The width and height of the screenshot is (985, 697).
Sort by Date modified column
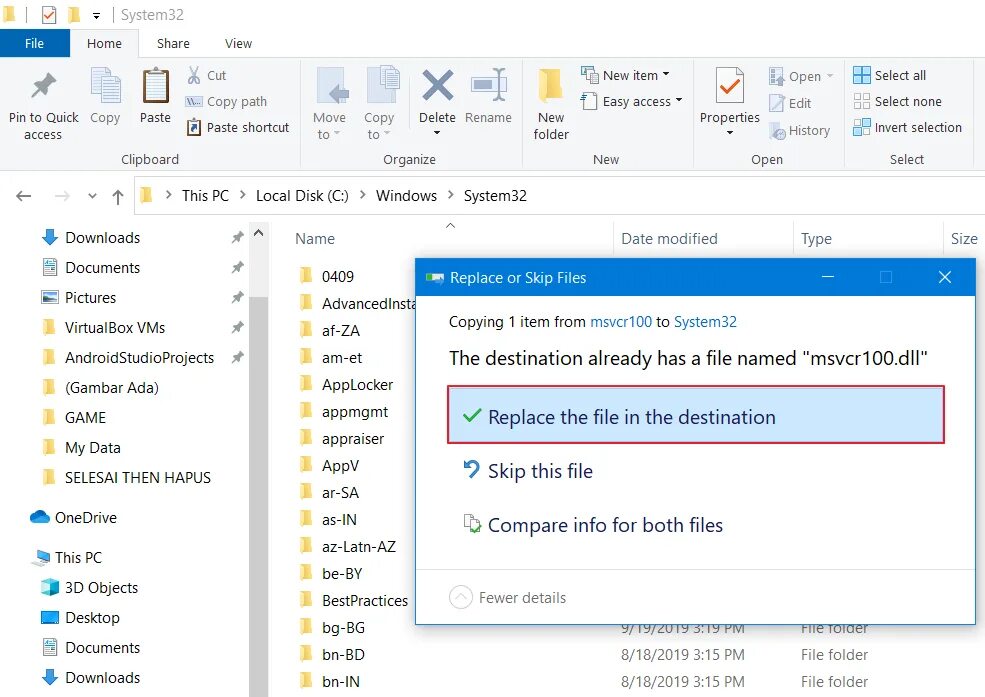(669, 239)
